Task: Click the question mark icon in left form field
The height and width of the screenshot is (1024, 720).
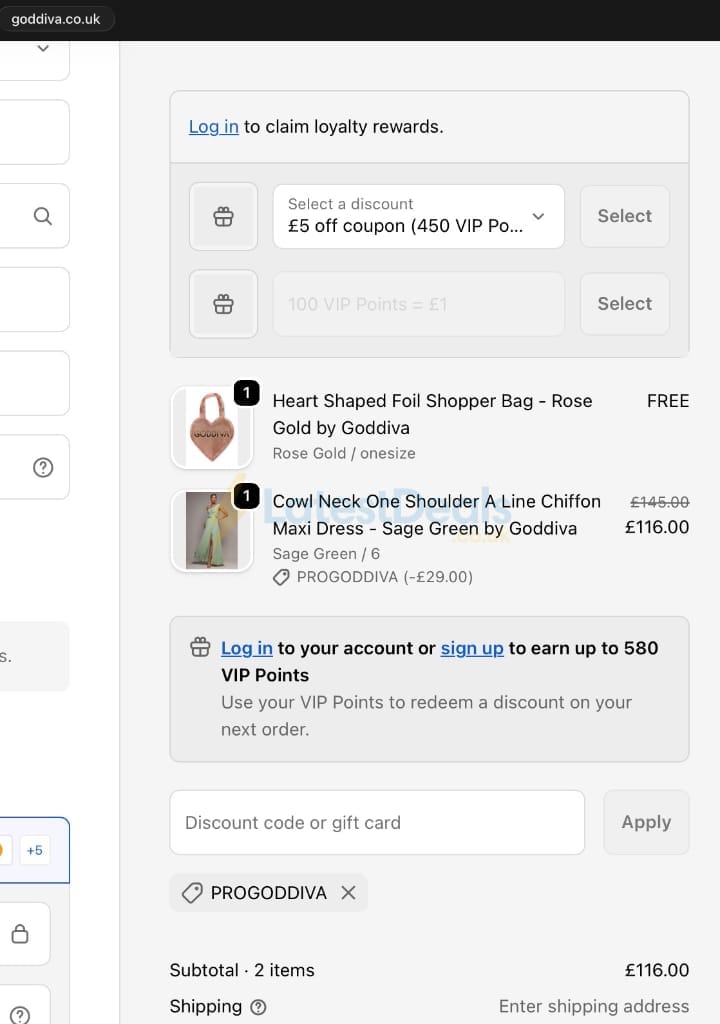Action: (42, 468)
